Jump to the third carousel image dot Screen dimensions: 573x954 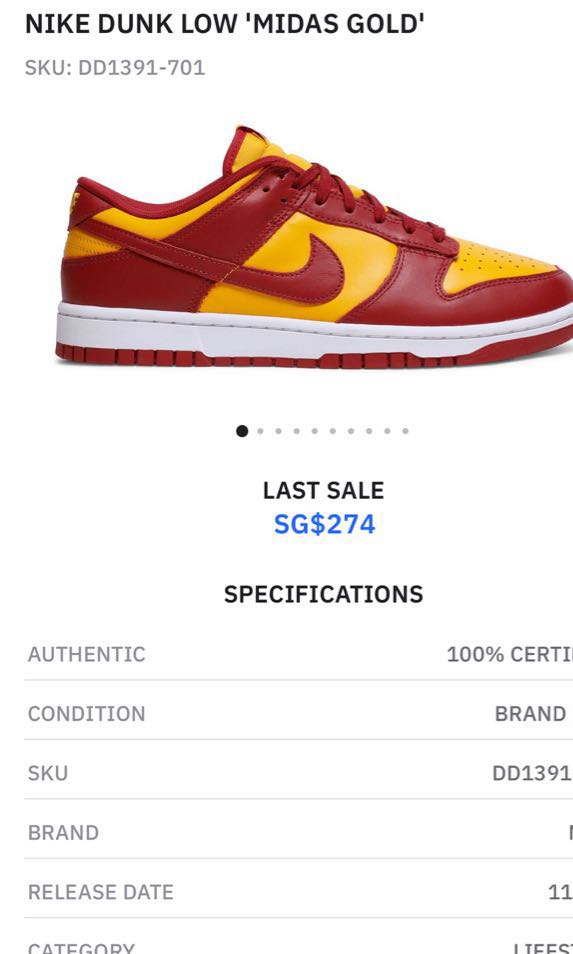tap(279, 431)
